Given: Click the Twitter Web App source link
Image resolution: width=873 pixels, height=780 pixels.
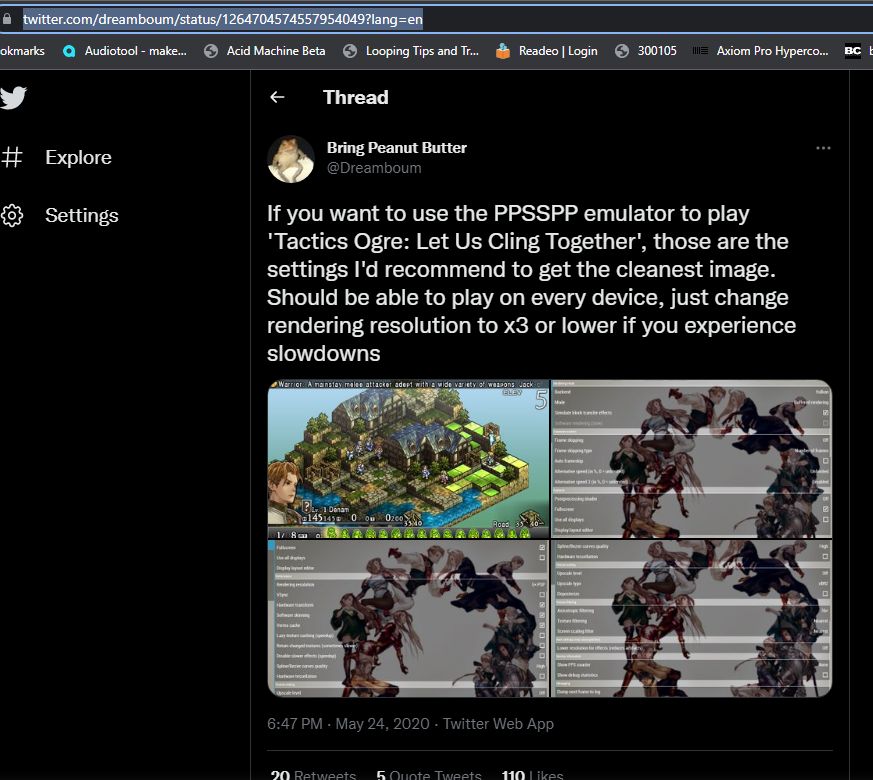Looking at the screenshot, I should [498, 724].
